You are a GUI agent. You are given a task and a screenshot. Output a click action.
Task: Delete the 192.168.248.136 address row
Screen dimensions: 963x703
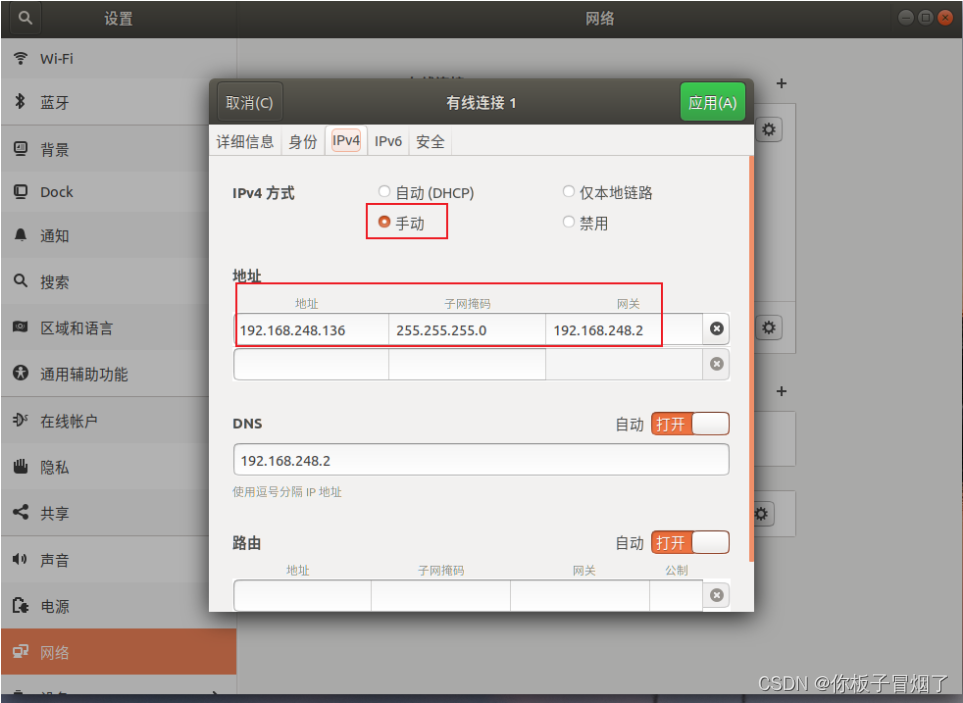coord(716,329)
